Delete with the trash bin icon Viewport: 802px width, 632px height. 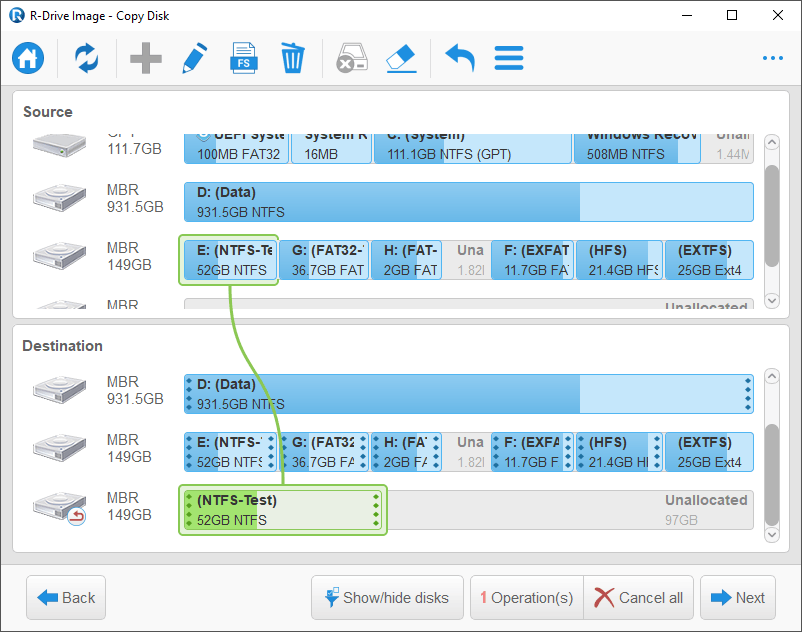click(x=293, y=58)
